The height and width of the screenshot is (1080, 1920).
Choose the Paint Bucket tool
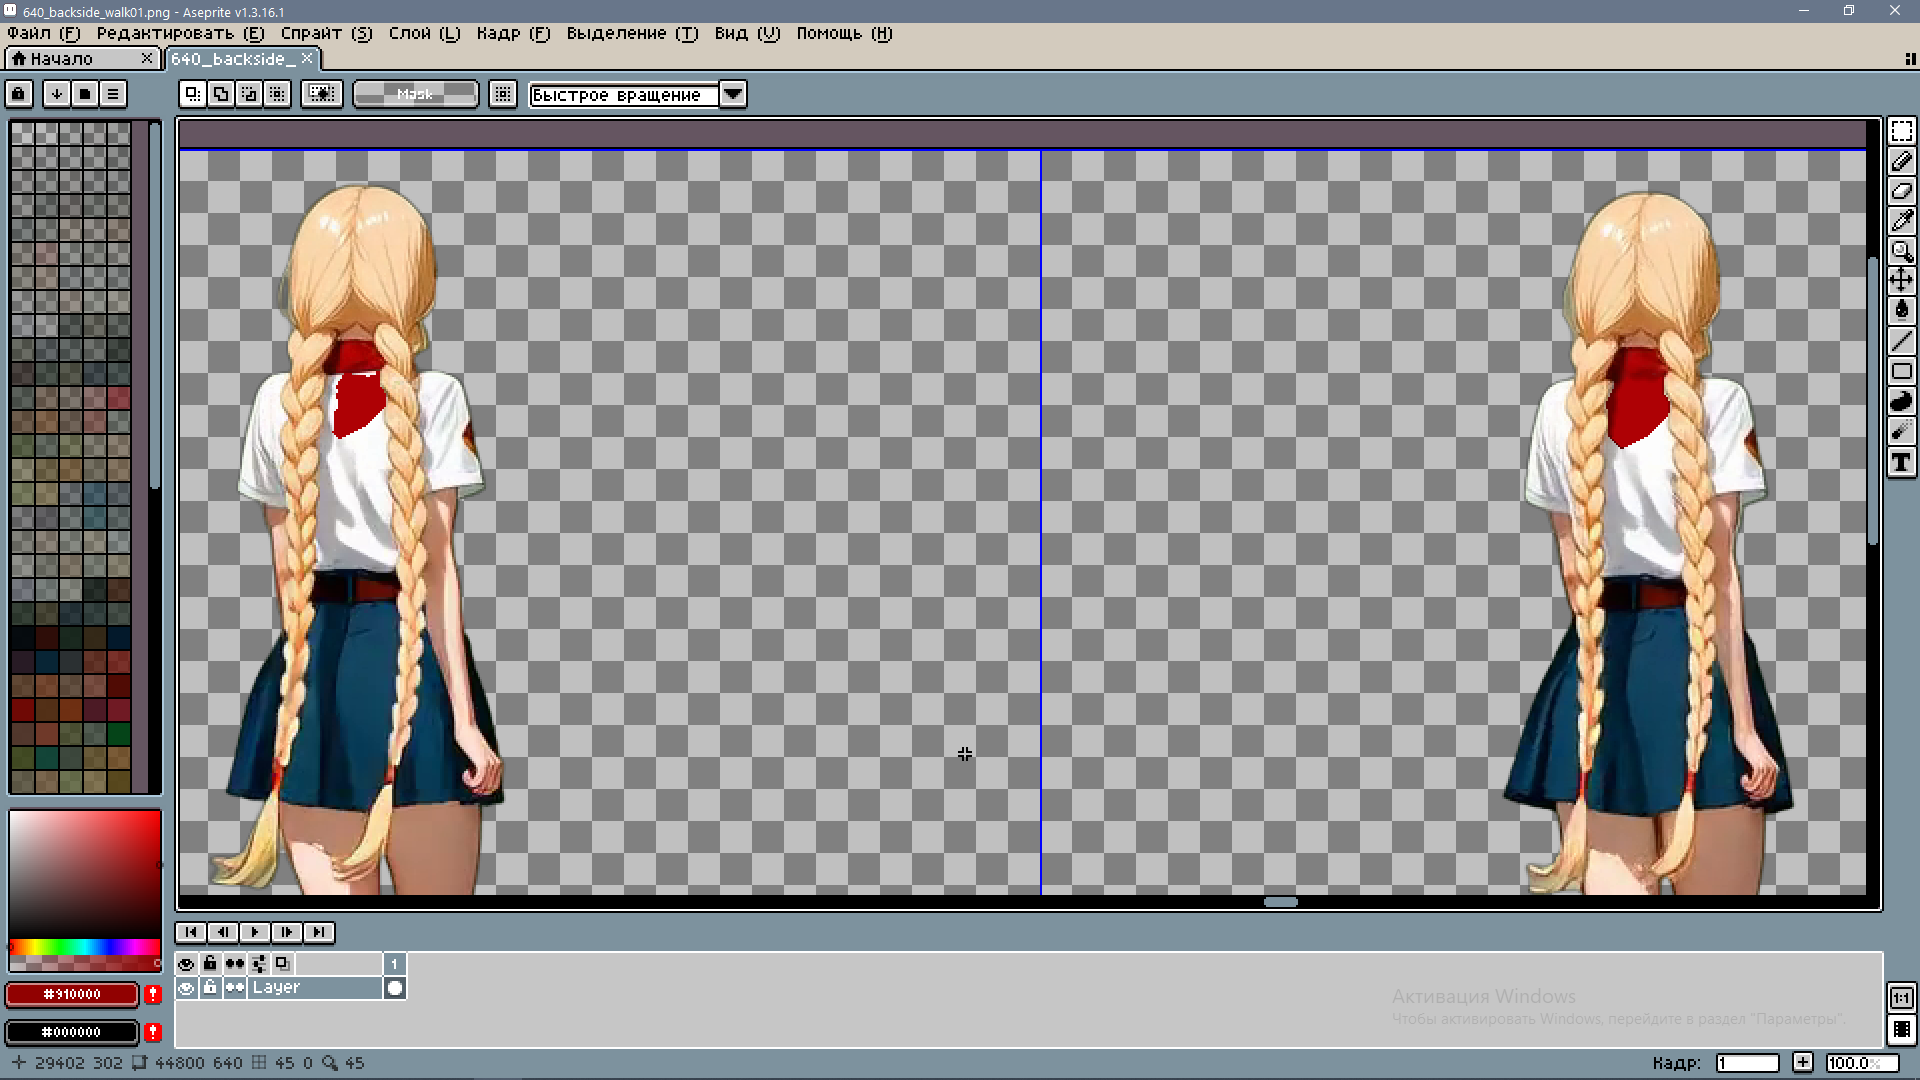pos(1901,311)
